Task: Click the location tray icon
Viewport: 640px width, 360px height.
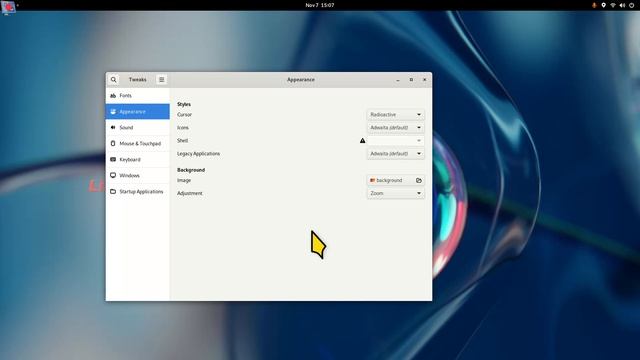Action: pos(604,5)
